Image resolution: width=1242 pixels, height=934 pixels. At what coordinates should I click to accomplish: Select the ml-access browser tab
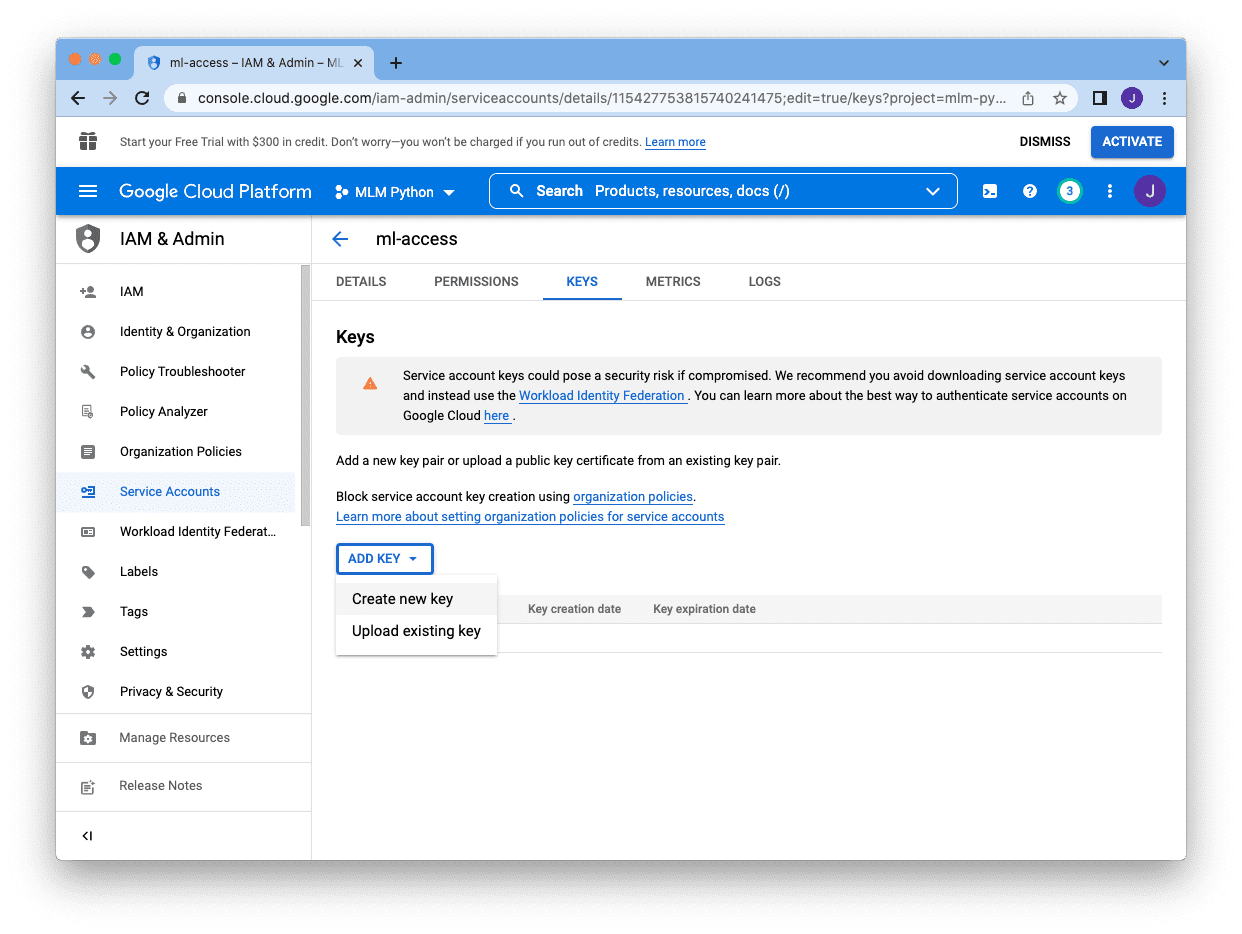pyautogui.click(x=255, y=63)
